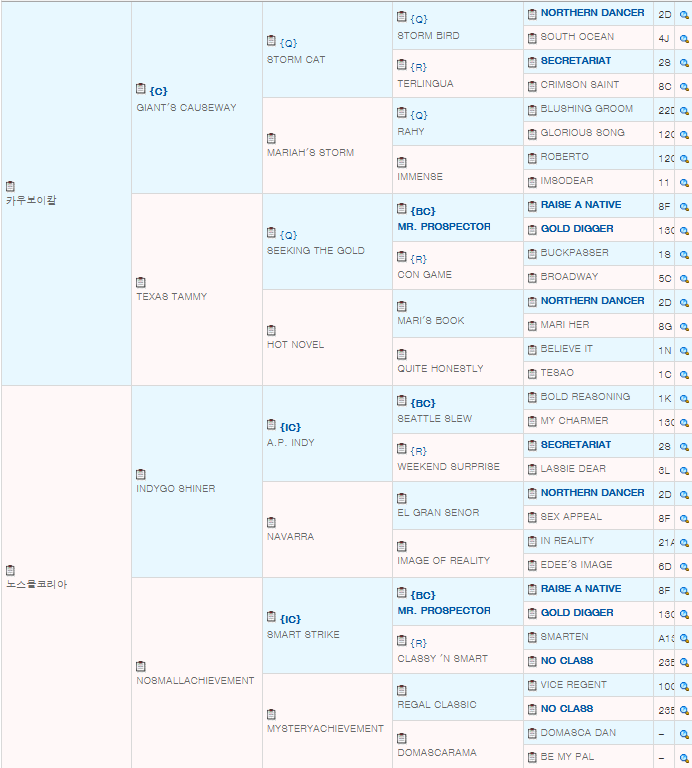Click the magnifier icon in TESAO row

pos(684,375)
